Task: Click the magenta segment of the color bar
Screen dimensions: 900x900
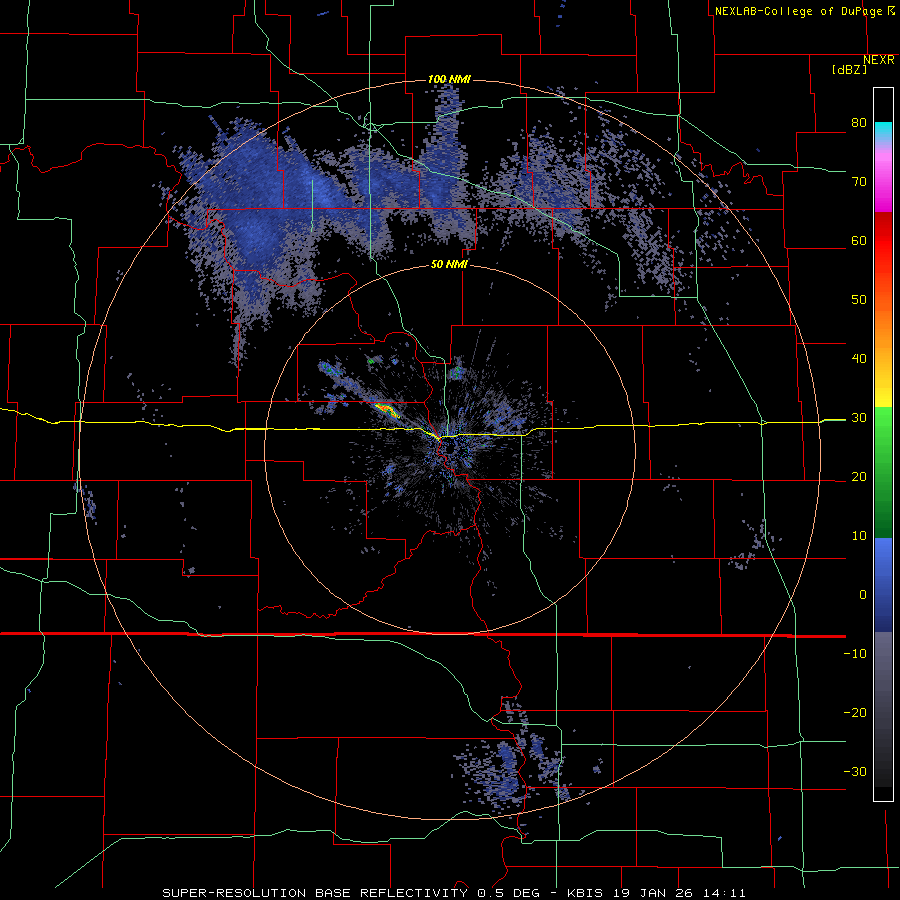Action: pyautogui.click(x=883, y=181)
